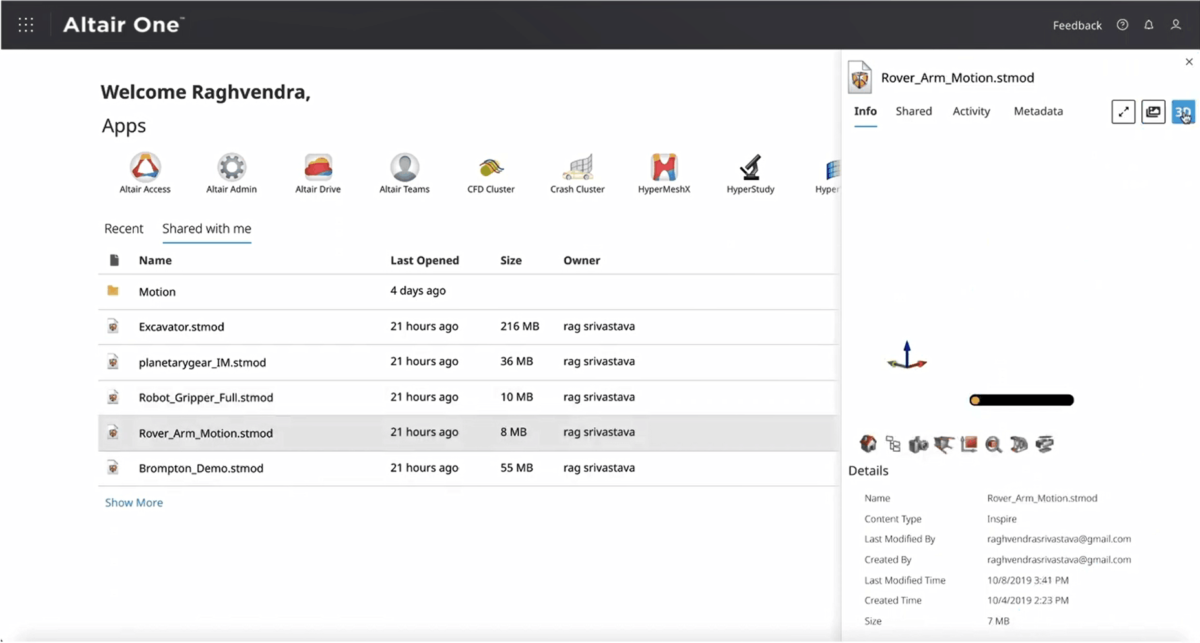
Task: Click the Owner column header
Action: click(x=582, y=261)
